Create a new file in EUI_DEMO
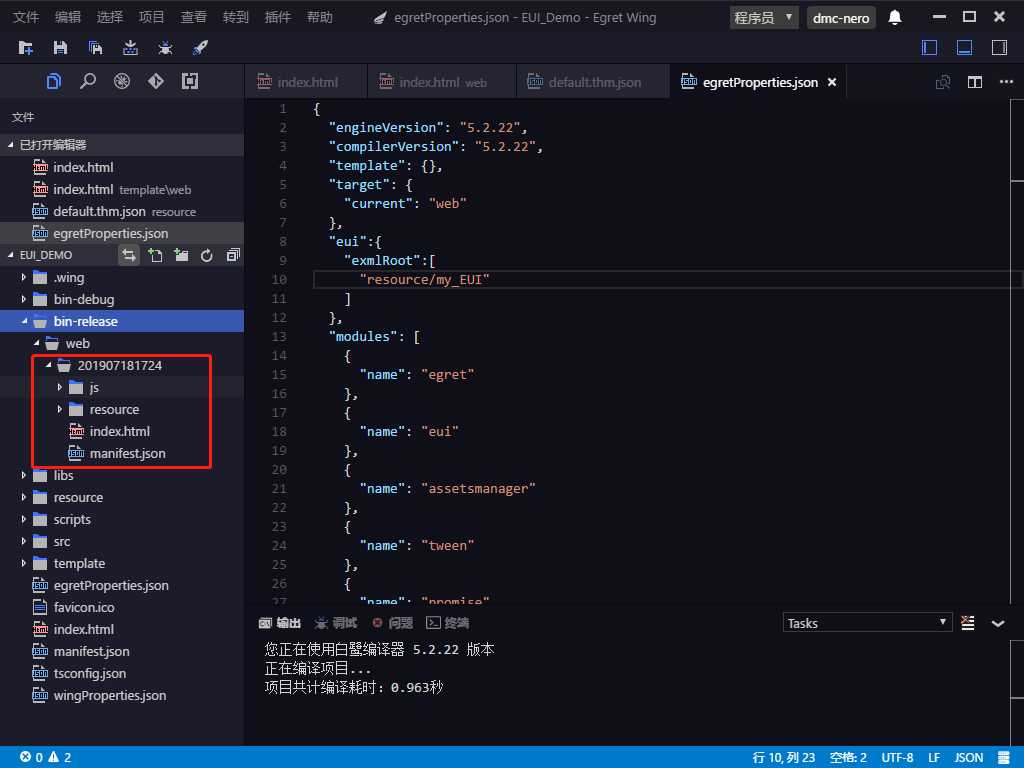Screen dimensions: 1024x768 [x=155, y=255]
